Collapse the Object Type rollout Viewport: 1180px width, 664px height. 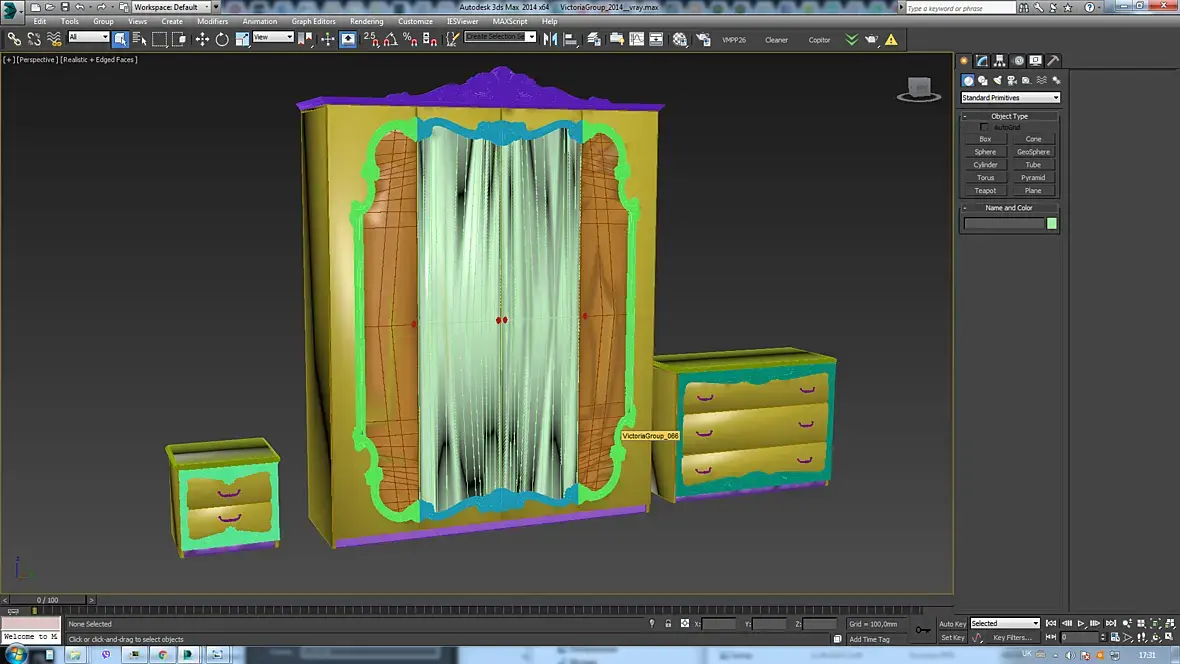[1009, 116]
